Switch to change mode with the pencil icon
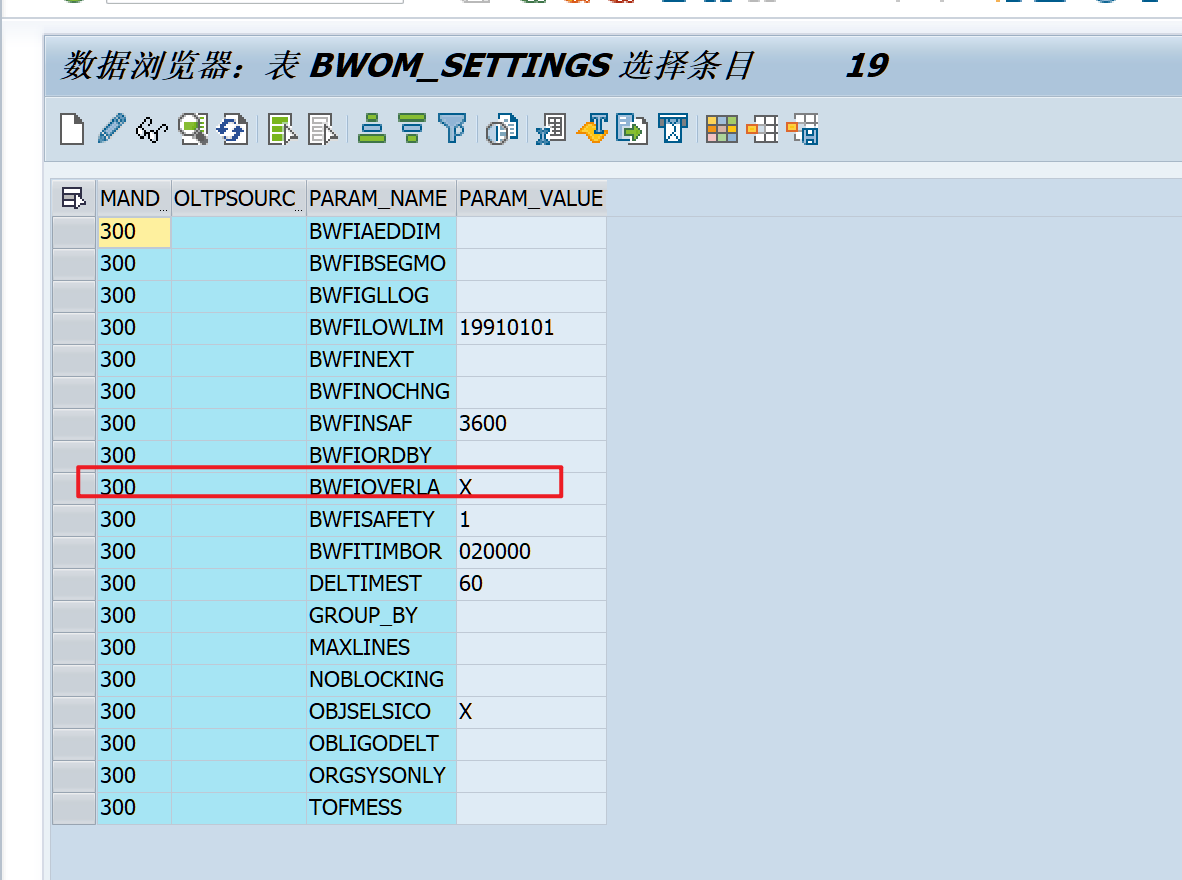Viewport: 1182px width, 880px height. [109, 130]
